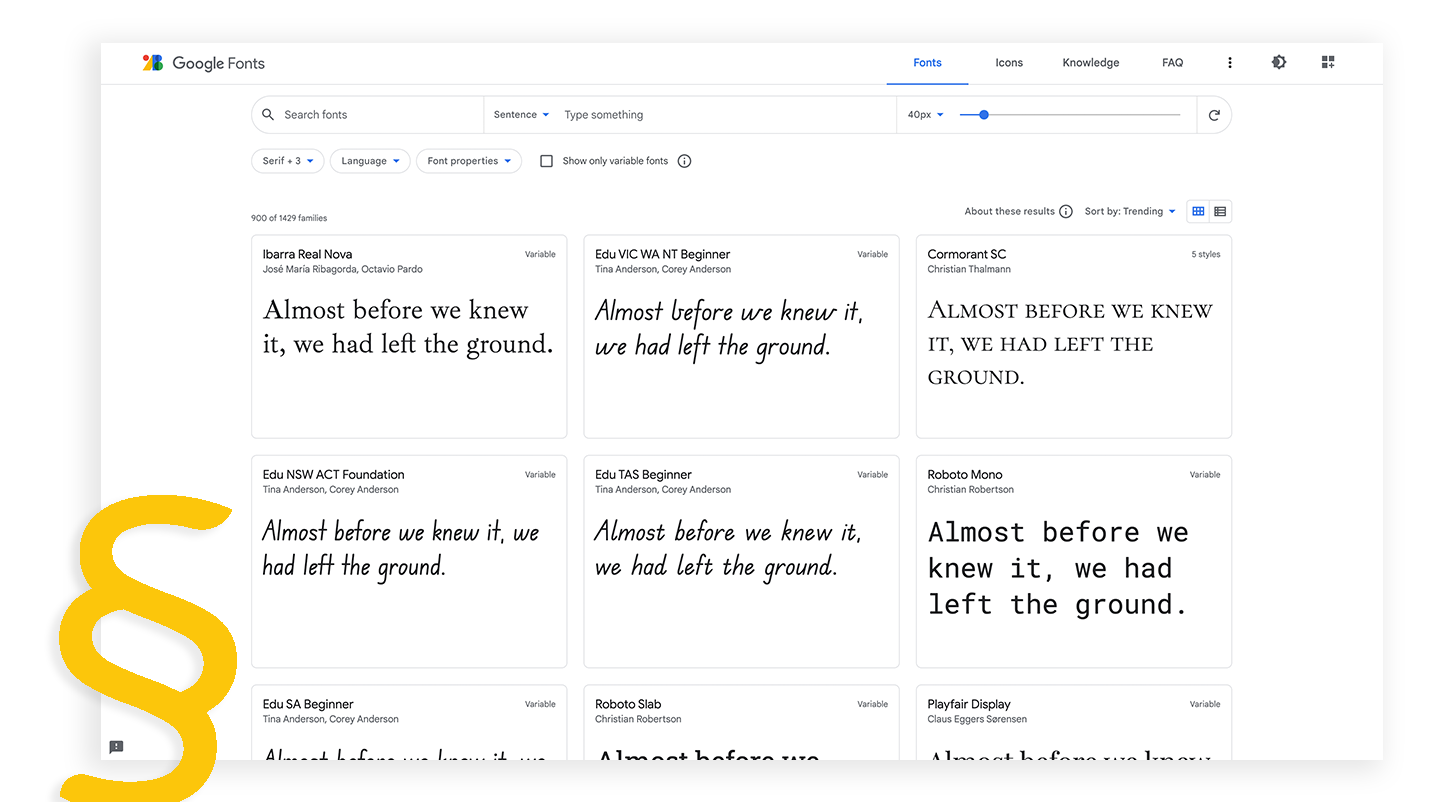This screenshot has height=802, width=1450.
Task: Click "Christian Thalmann" author text
Action: (969, 269)
